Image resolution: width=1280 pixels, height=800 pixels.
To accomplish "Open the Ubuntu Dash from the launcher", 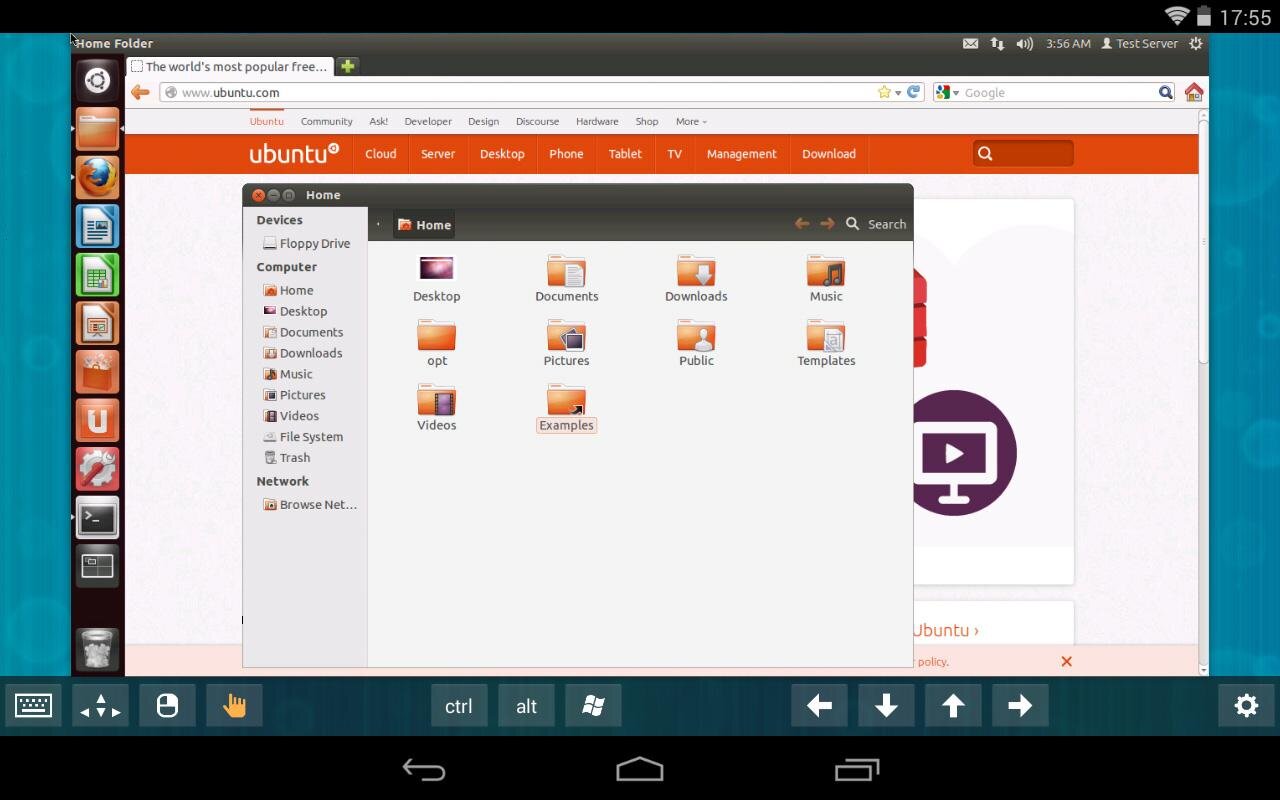I will pos(97,80).
